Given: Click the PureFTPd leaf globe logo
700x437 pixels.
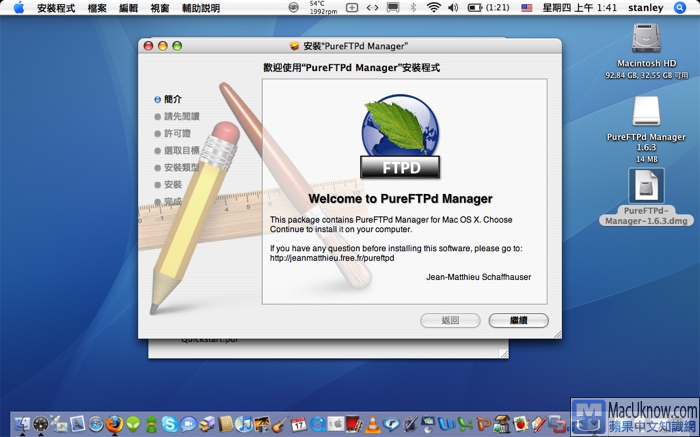Looking at the screenshot, I should coord(400,136).
